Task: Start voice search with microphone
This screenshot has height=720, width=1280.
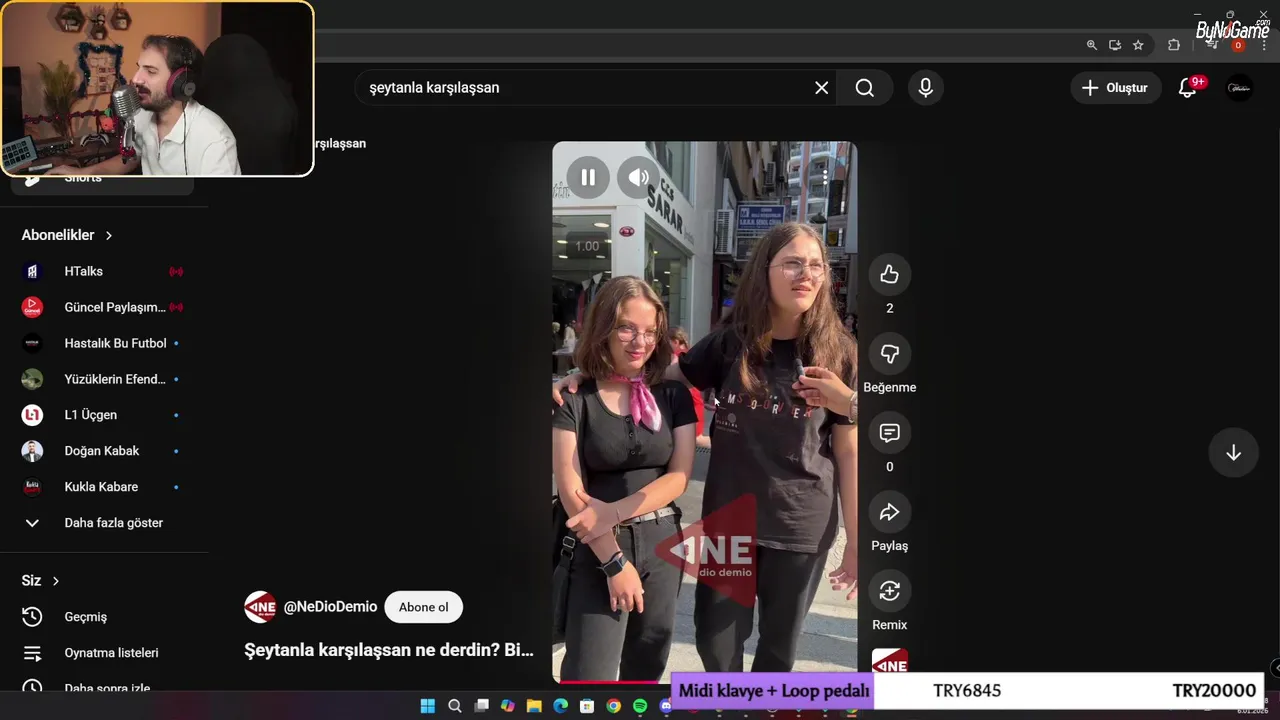Action: tap(926, 88)
